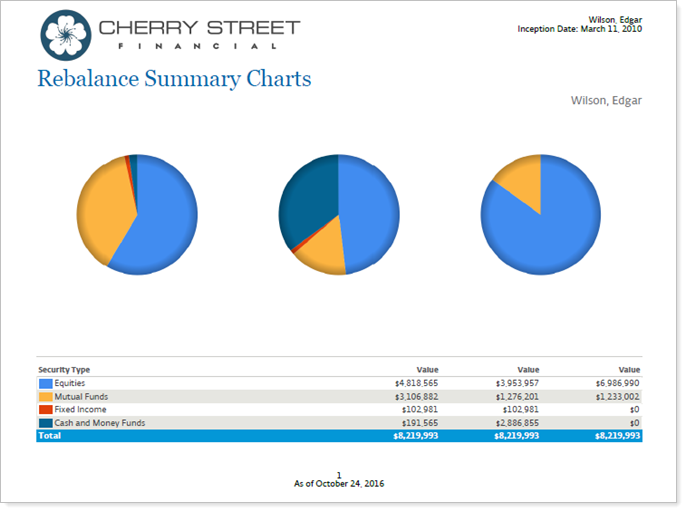The height and width of the screenshot is (512, 686).
Task: Click the Security Type column header
Action: pos(63,370)
